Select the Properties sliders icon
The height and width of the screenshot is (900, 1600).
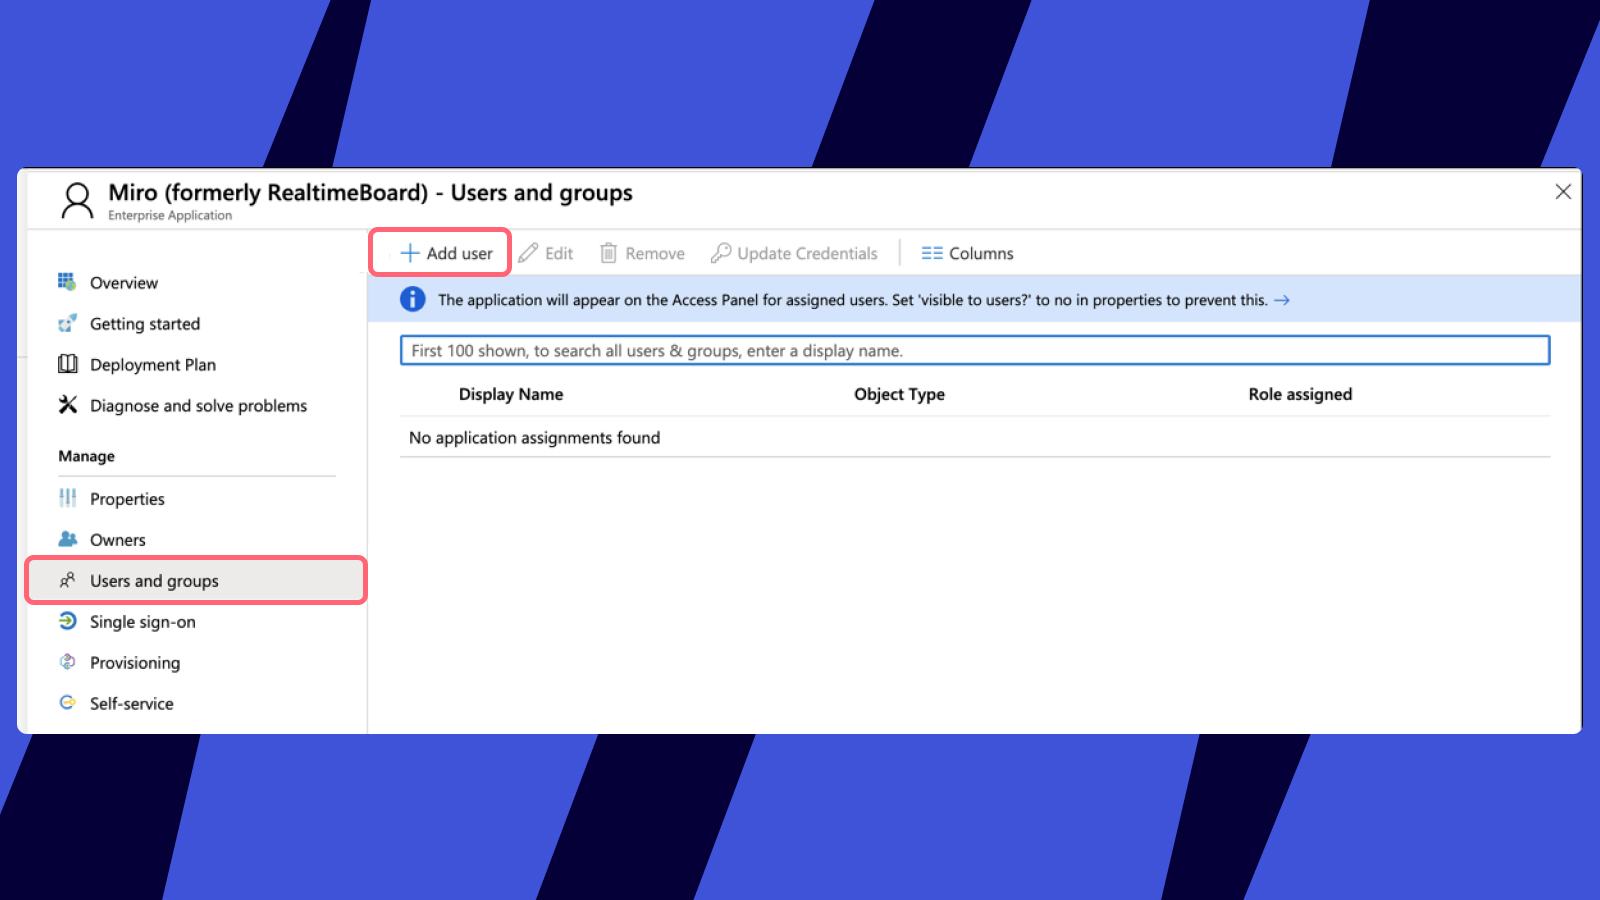[x=67, y=498]
